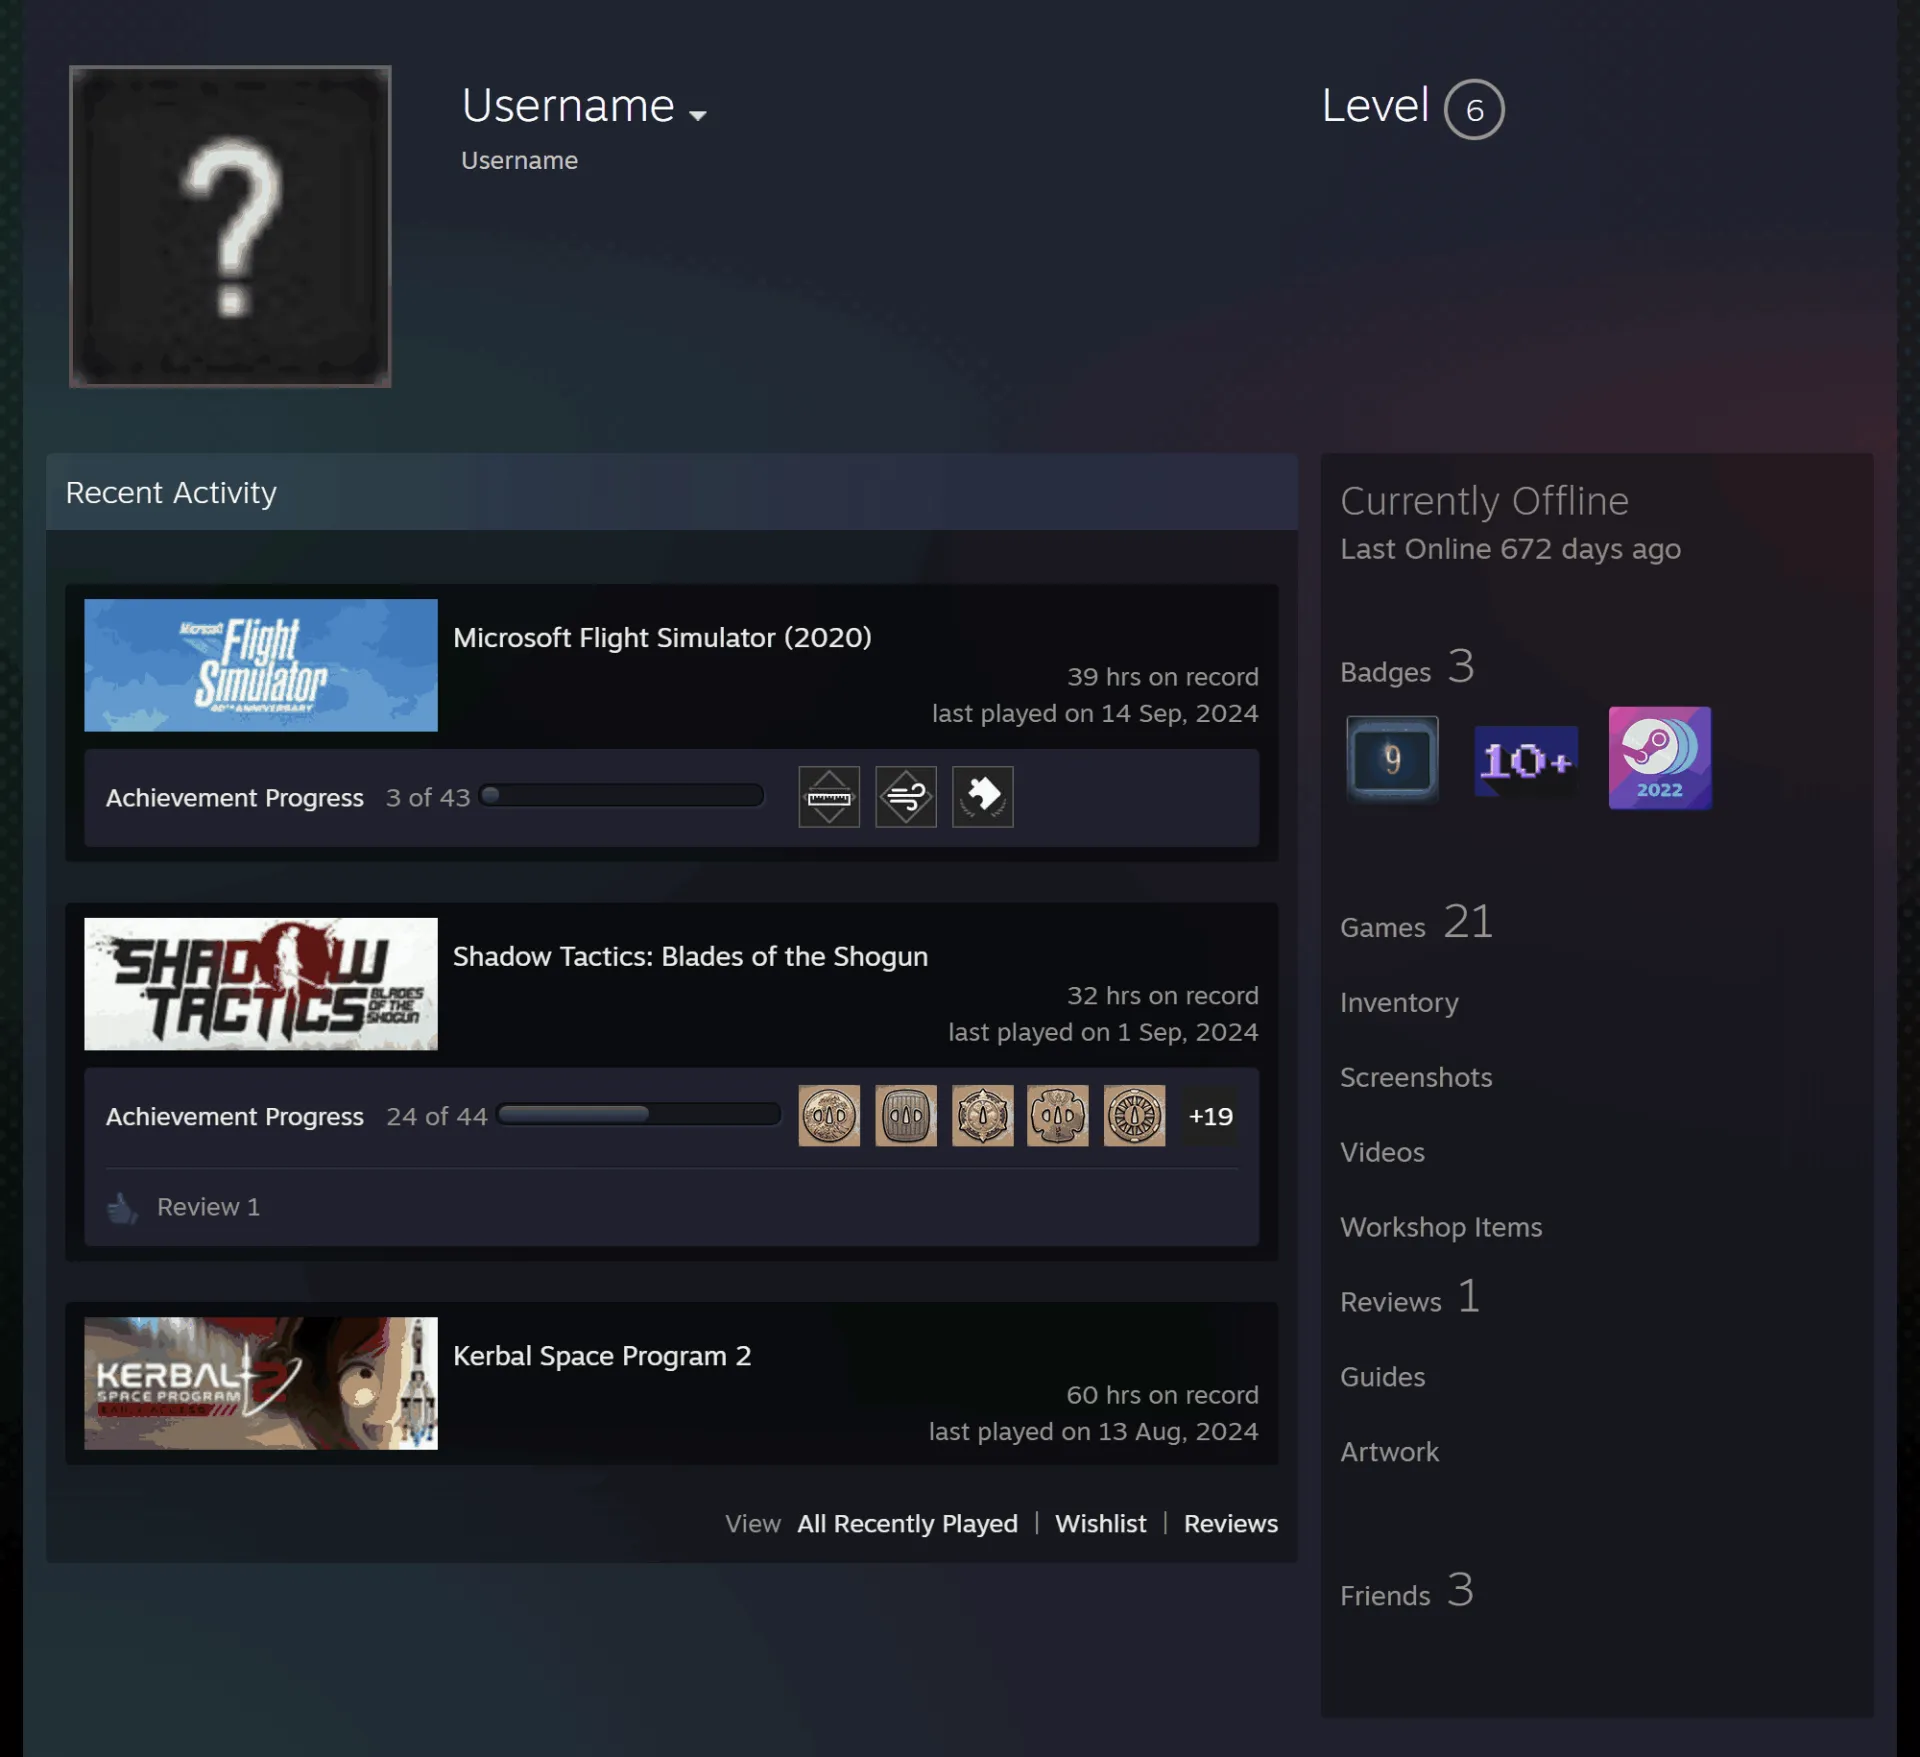View All Recently Played games
Screen dimensions: 1920x1757
pos(907,1524)
